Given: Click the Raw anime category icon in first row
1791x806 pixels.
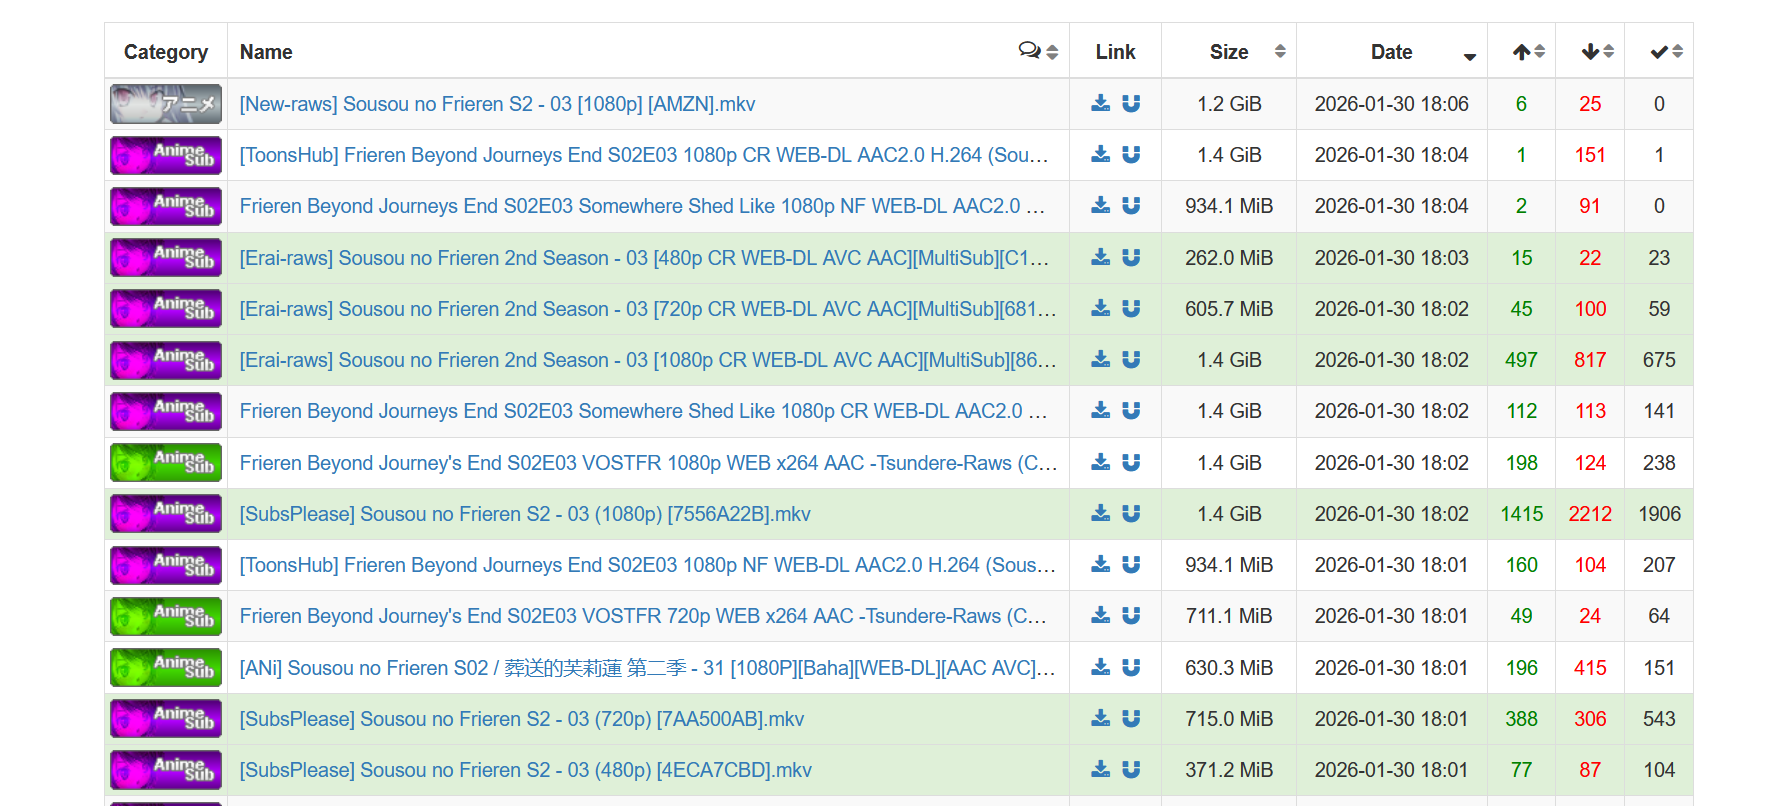Looking at the screenshot, I should tap(166, 104).
